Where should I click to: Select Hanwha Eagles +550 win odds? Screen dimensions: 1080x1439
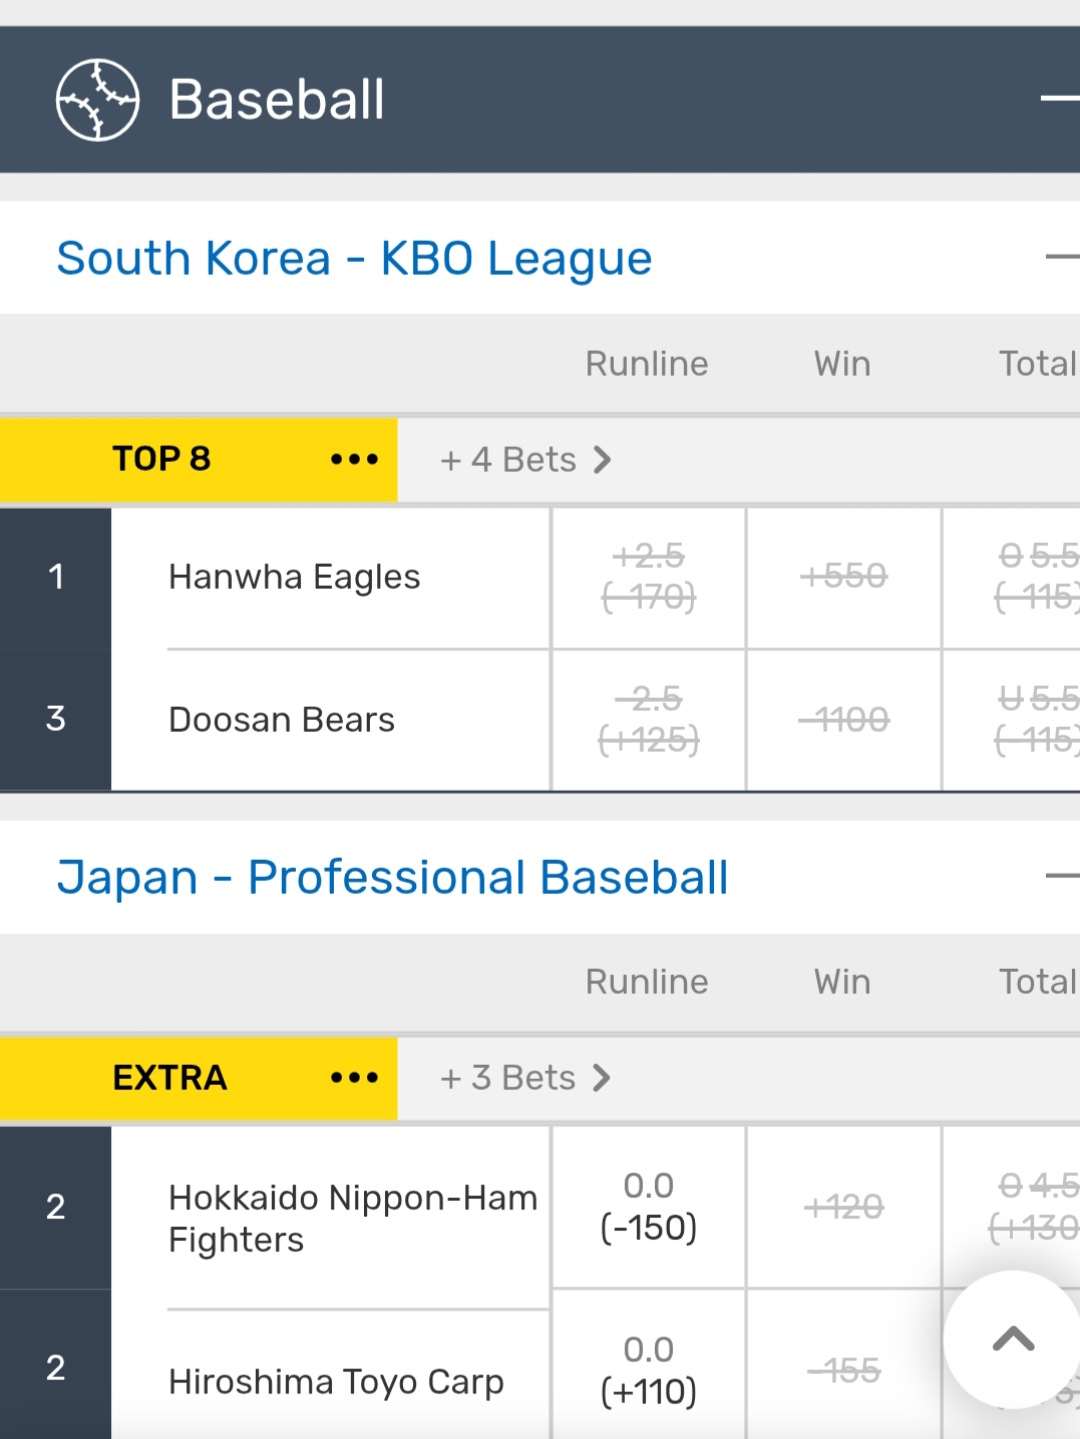coord(843,577)
